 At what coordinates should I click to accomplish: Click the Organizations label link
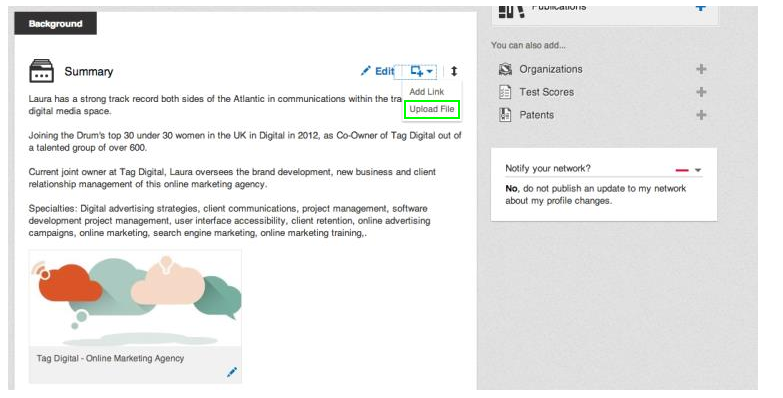point(551,69)
